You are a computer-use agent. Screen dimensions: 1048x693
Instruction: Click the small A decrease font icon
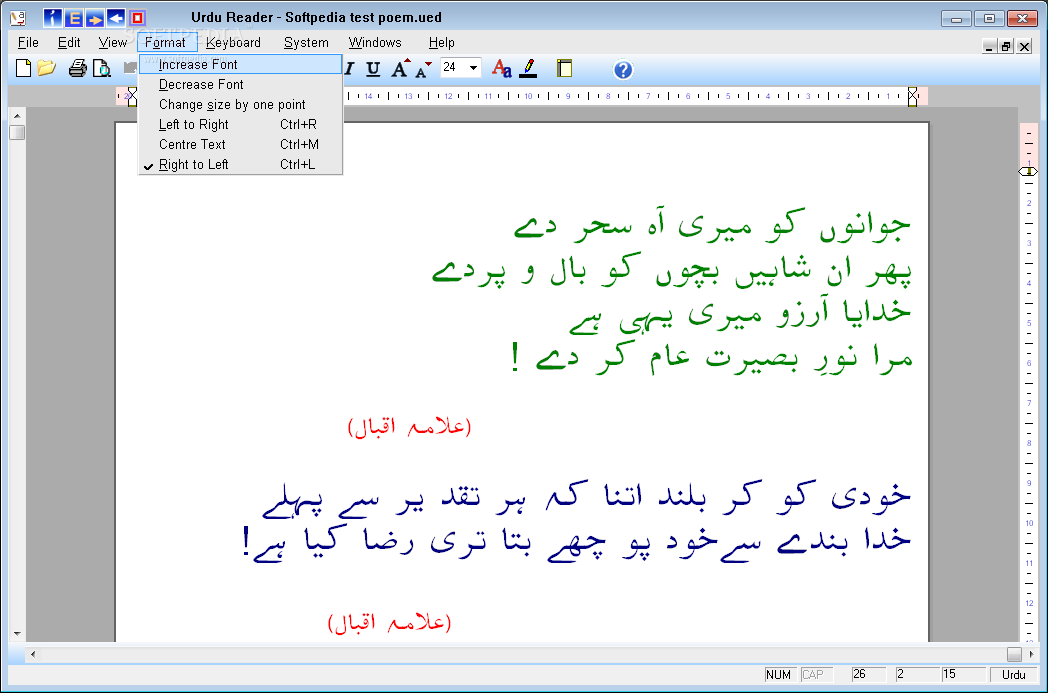pyautogui.click(x=423, y=70)
